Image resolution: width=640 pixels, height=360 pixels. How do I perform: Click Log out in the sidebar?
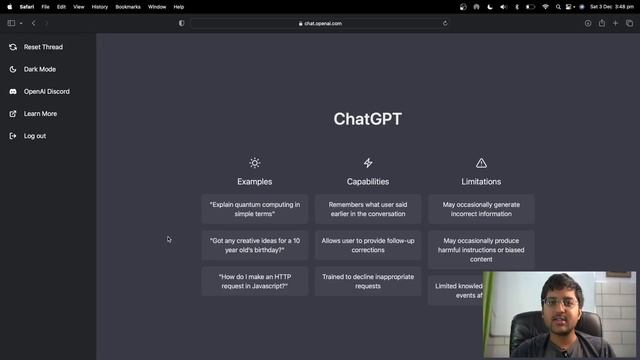(x=35, y=136)
